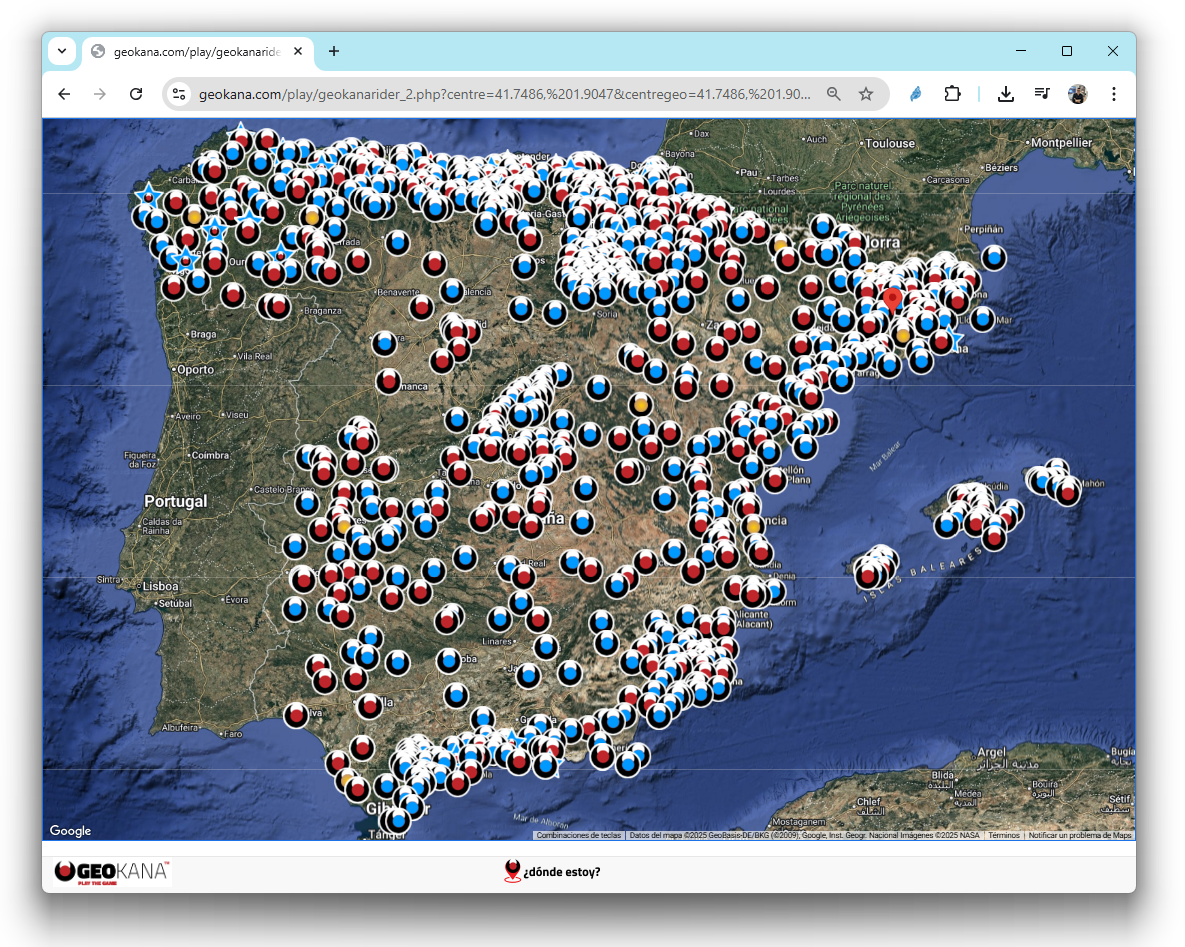Open the profile avatar menu
Image resolution: width=1185 pixels, height=947 pixels.
point(1077,94)
